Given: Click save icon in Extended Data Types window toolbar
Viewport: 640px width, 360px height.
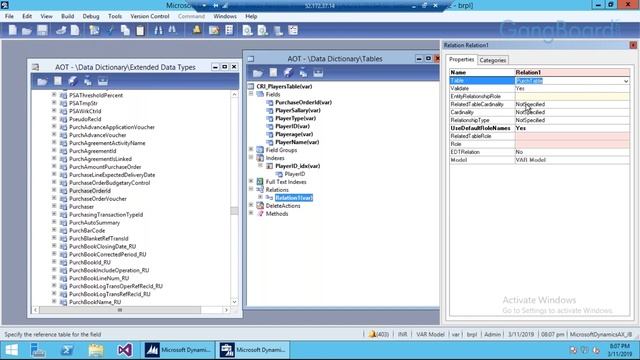Looking at the screenshot, I should tap(103, 81).
